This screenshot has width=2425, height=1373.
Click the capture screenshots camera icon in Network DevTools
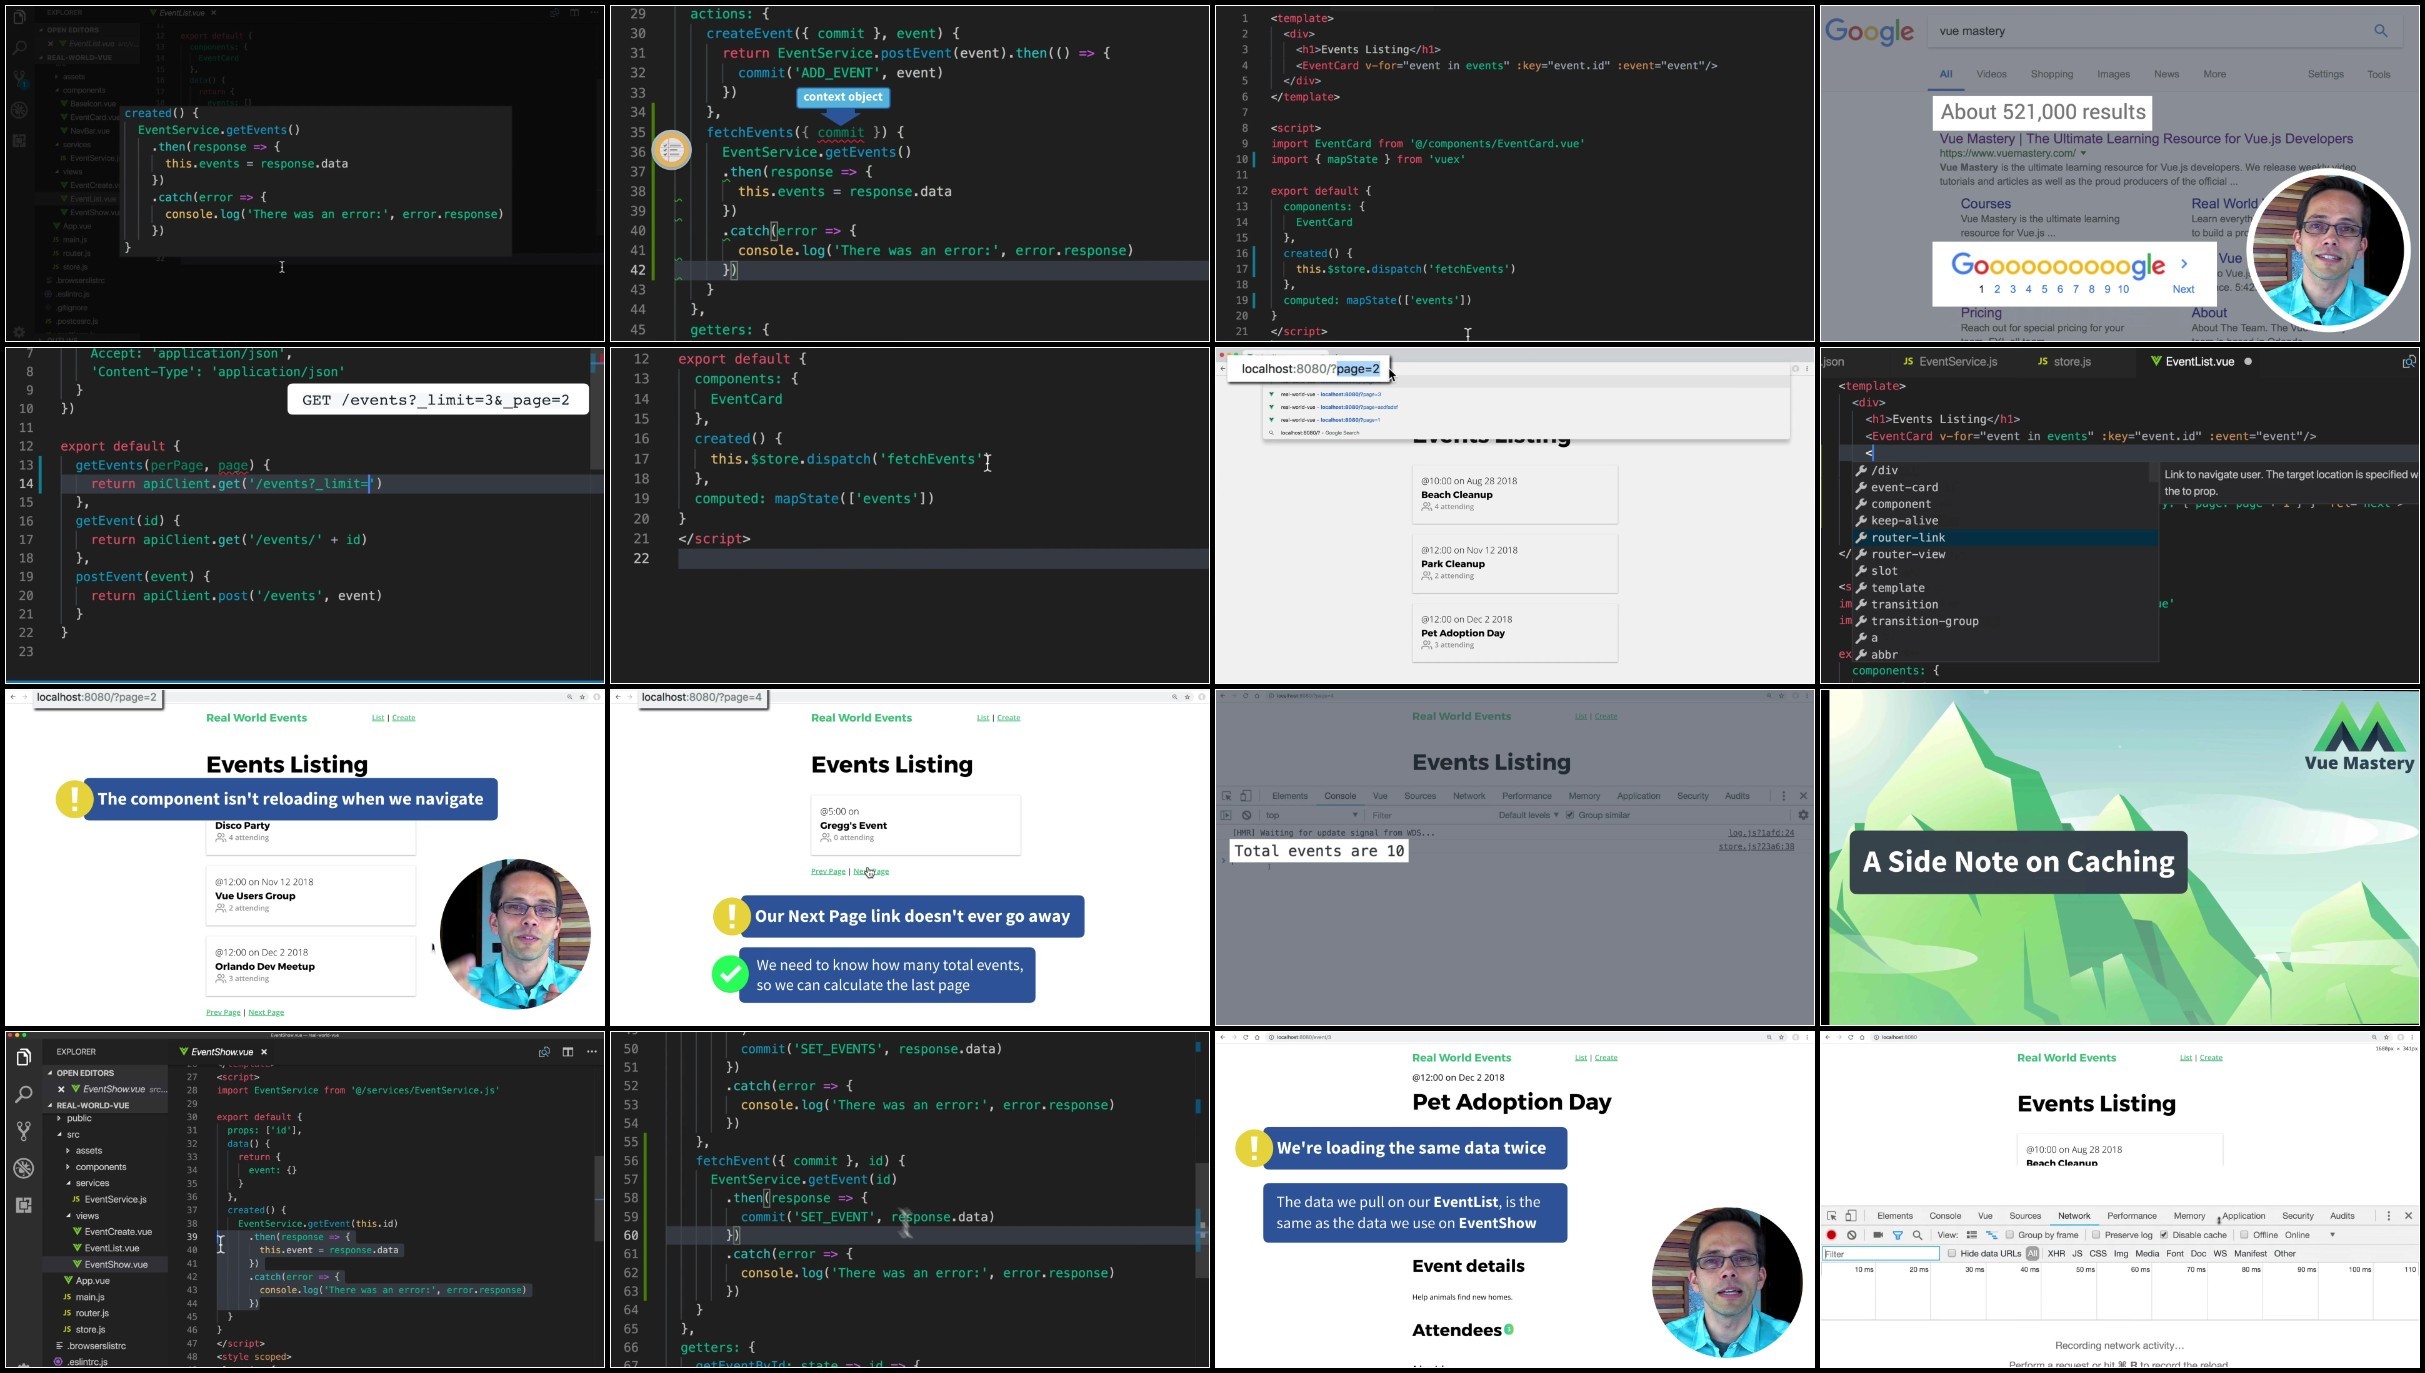[1878, 1235]
